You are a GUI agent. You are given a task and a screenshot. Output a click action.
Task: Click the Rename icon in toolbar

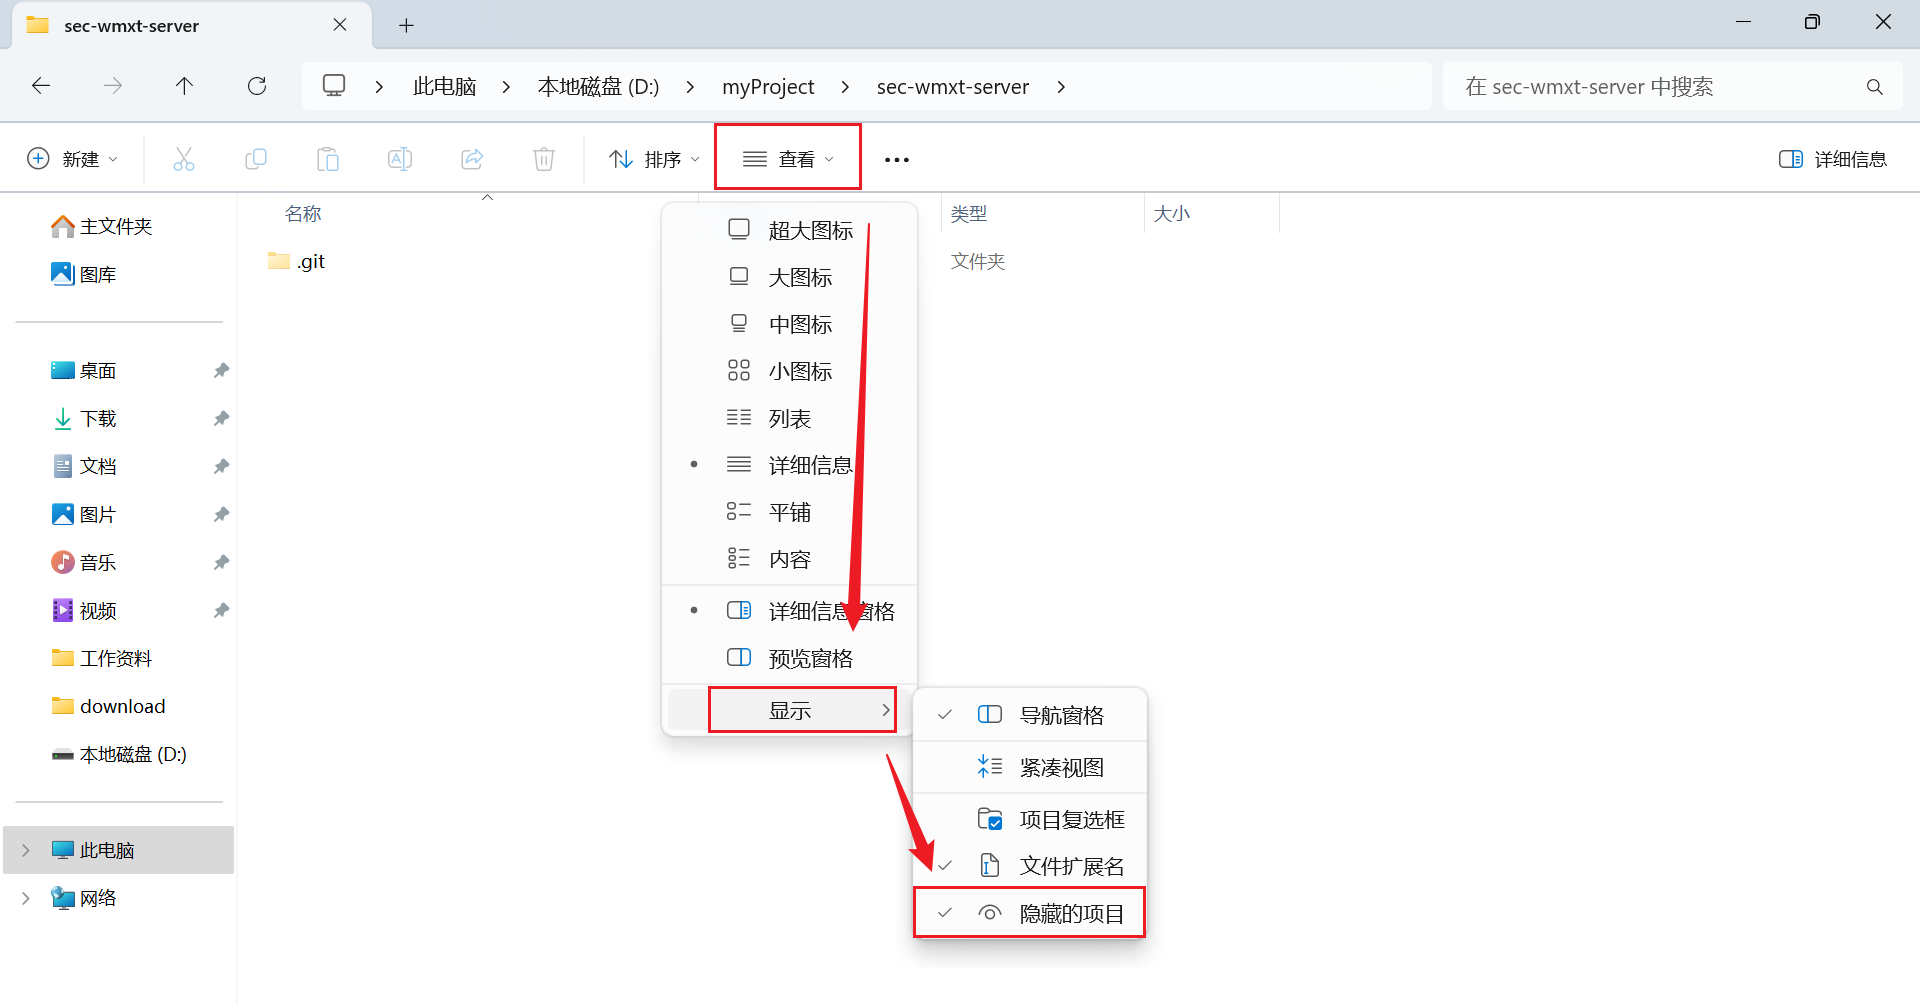coord(400,159)
